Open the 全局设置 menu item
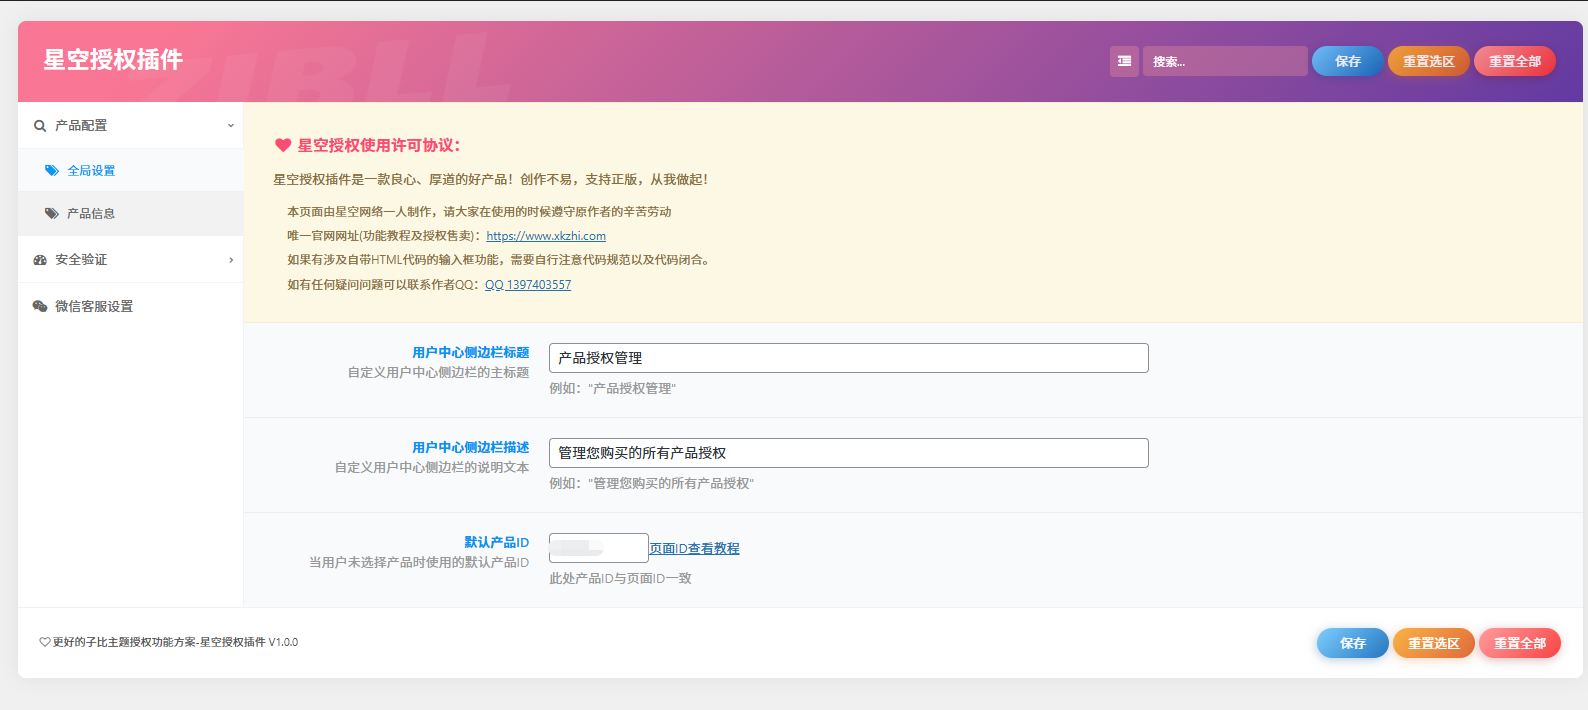1588x710 pixels. coord(91,171)
